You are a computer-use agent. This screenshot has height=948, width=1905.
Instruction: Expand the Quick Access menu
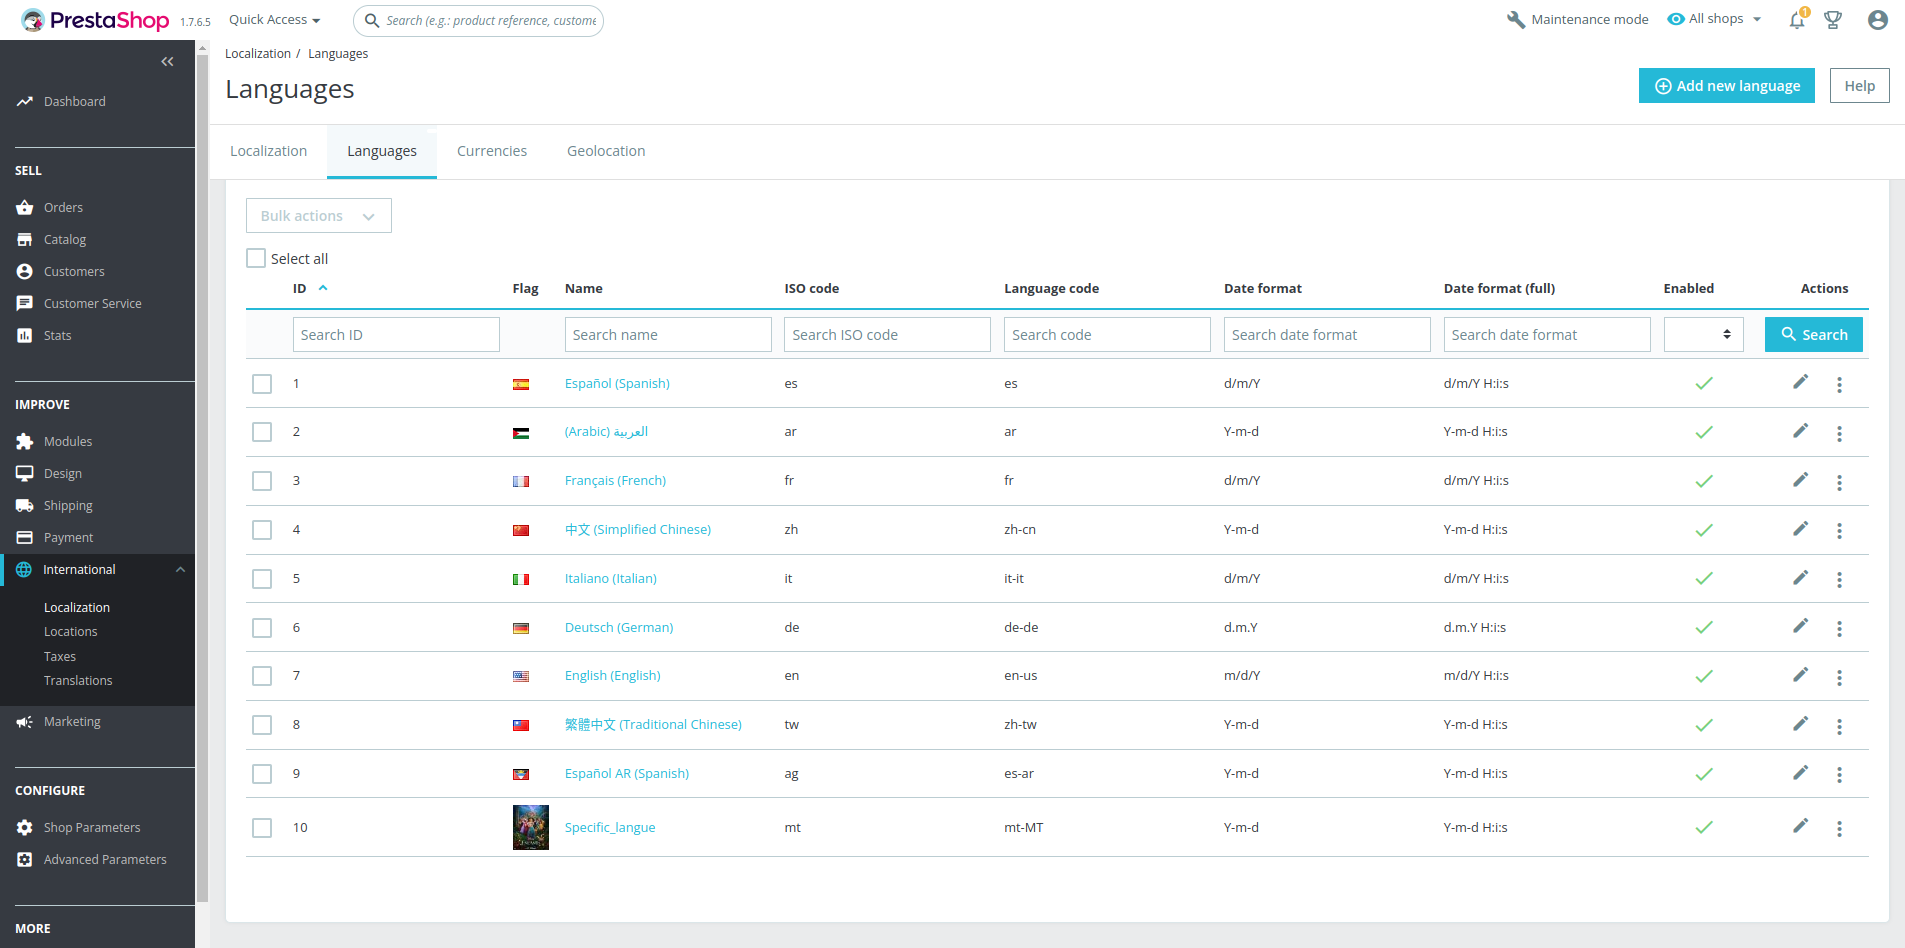click(272, 19)
